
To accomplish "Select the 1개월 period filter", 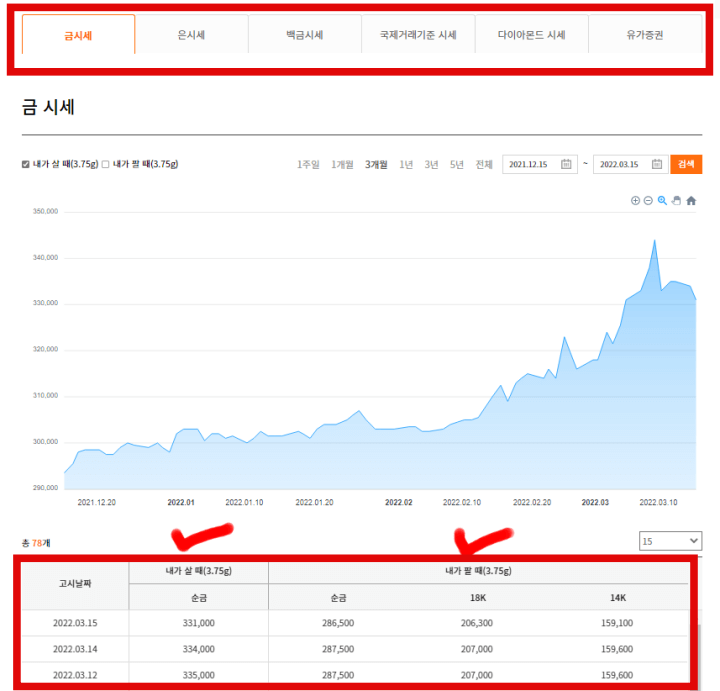I will 342,164.
